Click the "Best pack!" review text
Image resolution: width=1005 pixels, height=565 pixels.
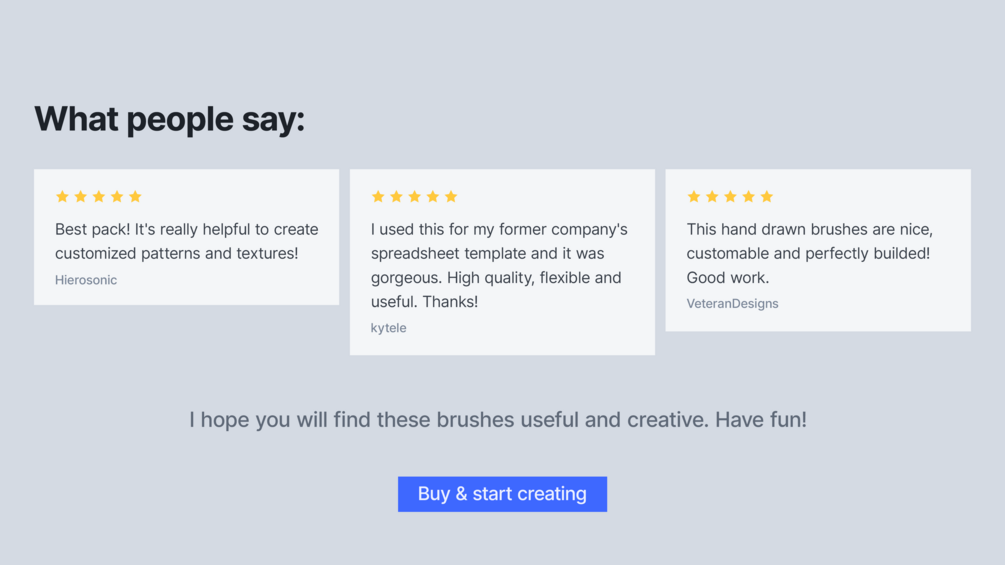(186, 241)
